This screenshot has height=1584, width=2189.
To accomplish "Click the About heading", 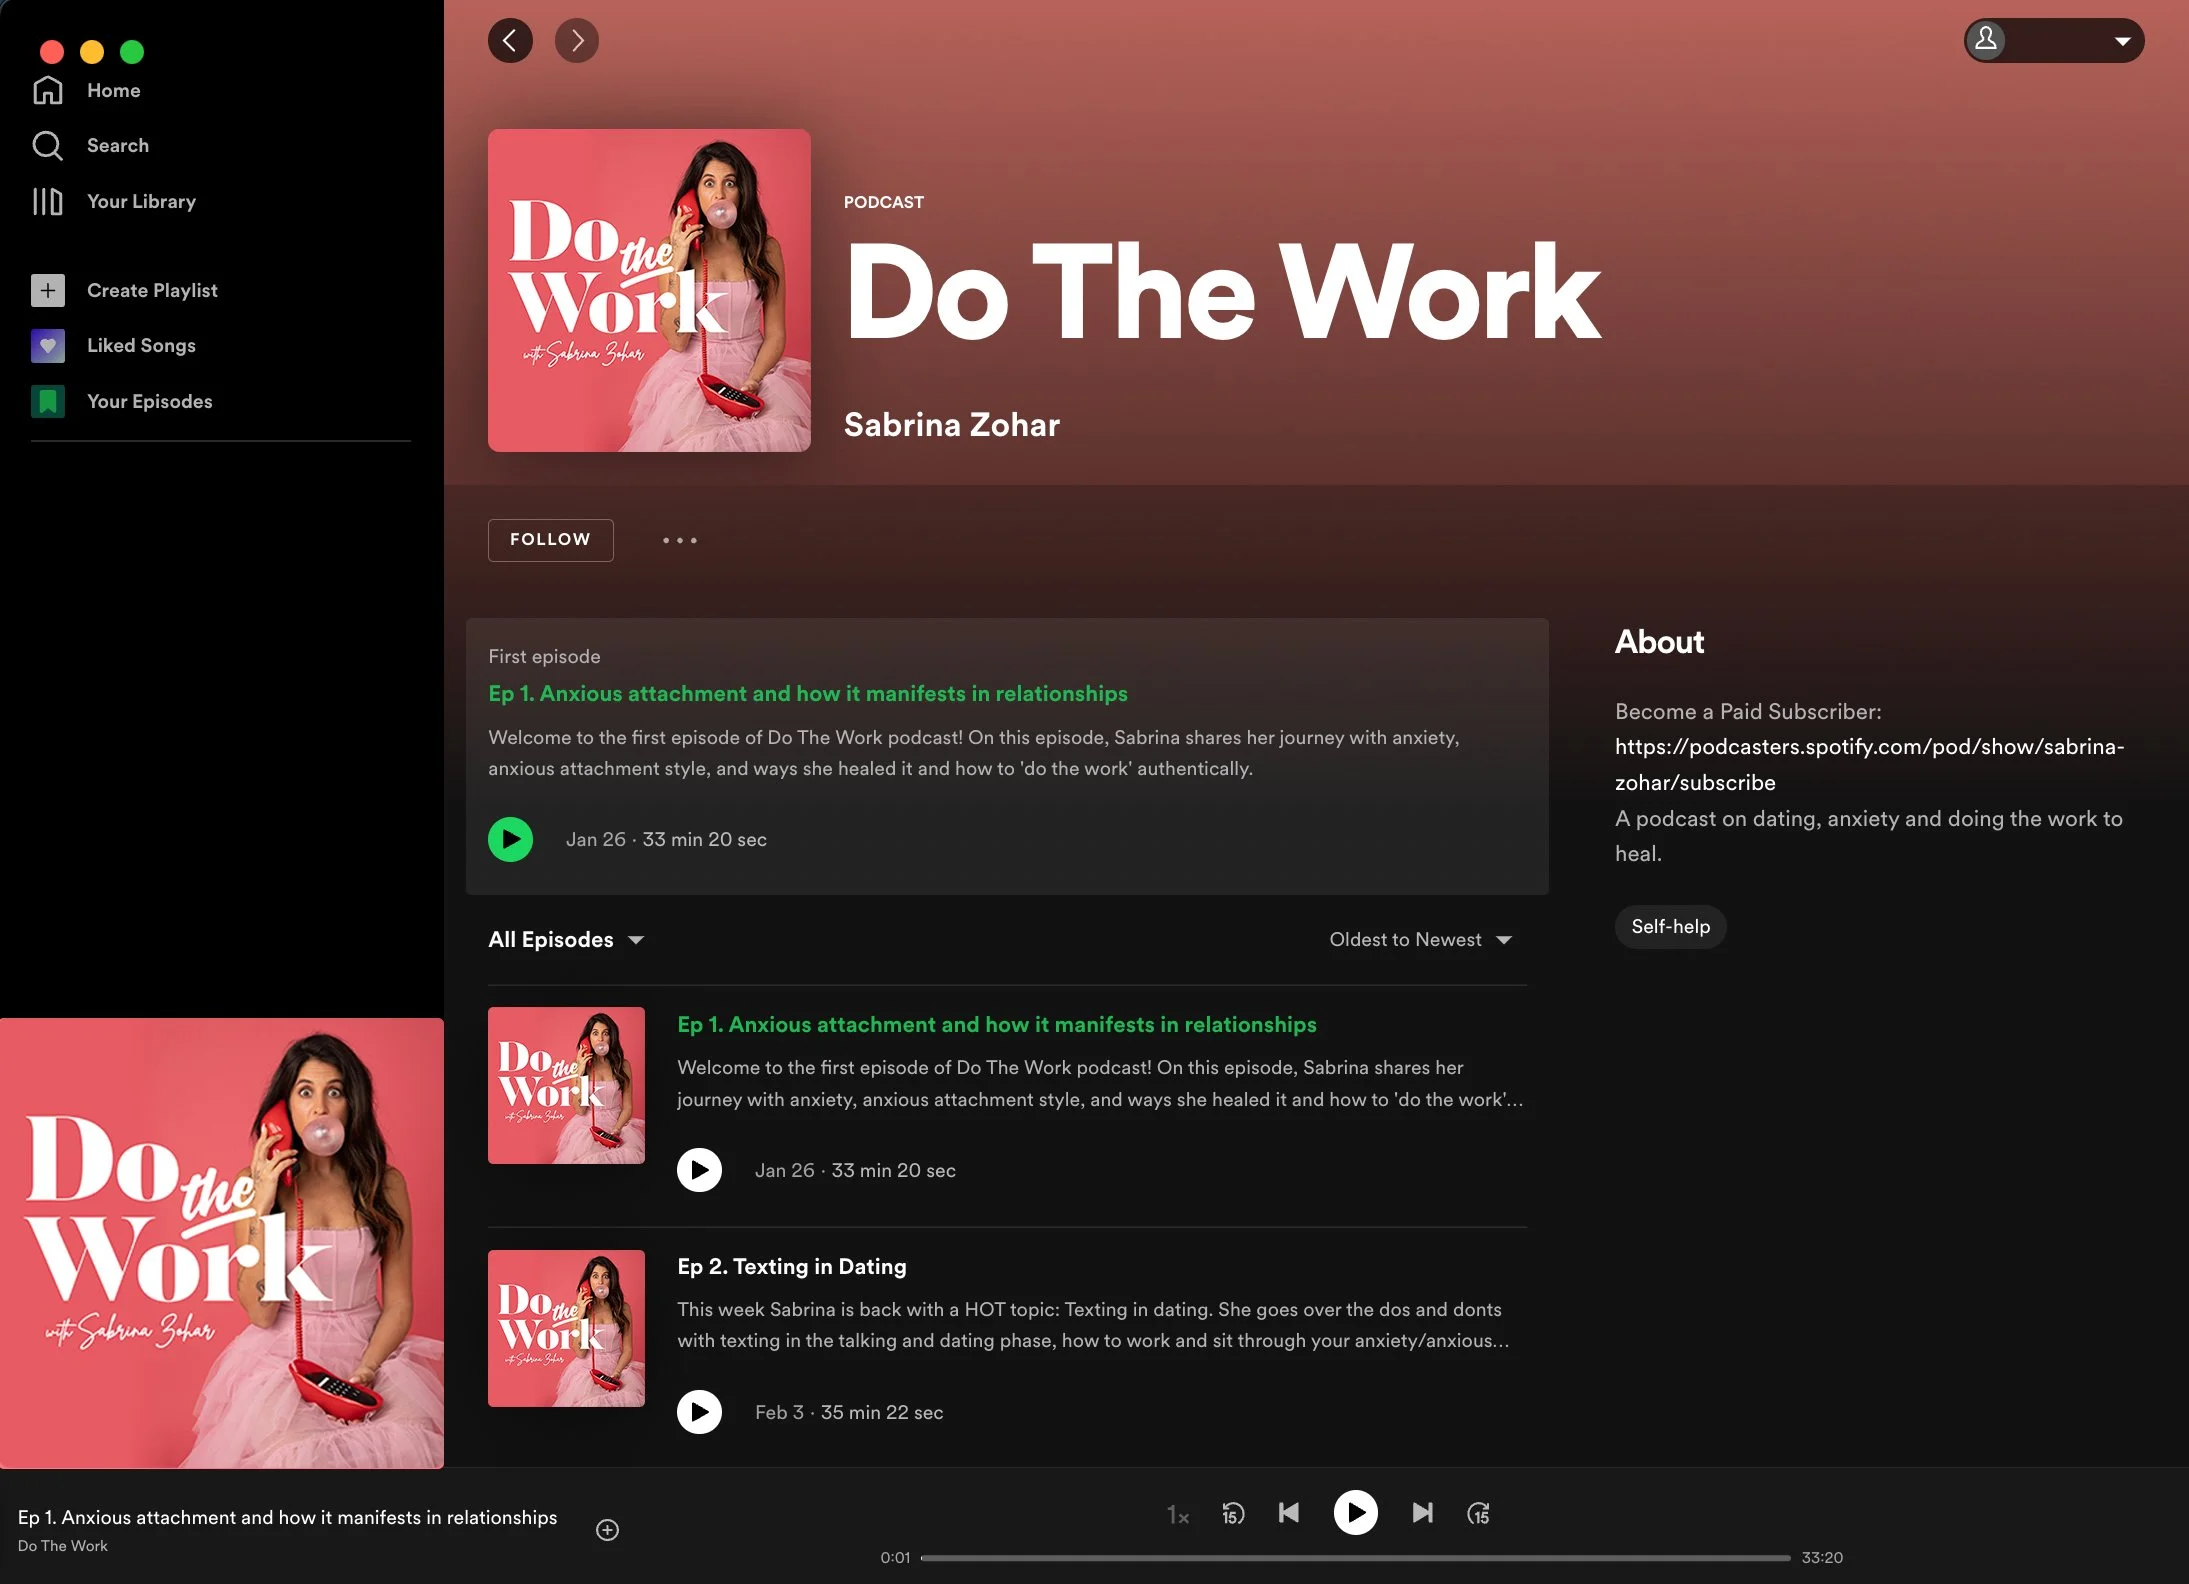I will [1659, 642].
